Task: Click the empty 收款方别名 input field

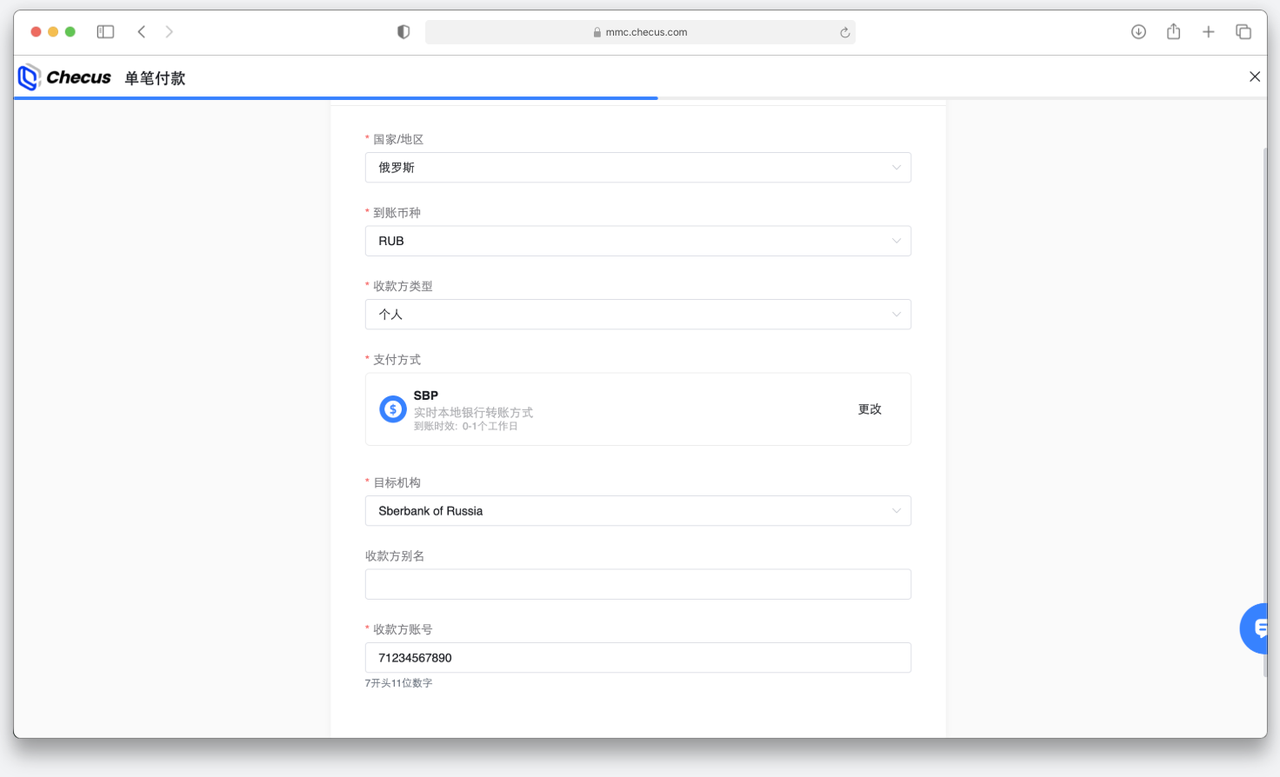Action: [637, 584]
